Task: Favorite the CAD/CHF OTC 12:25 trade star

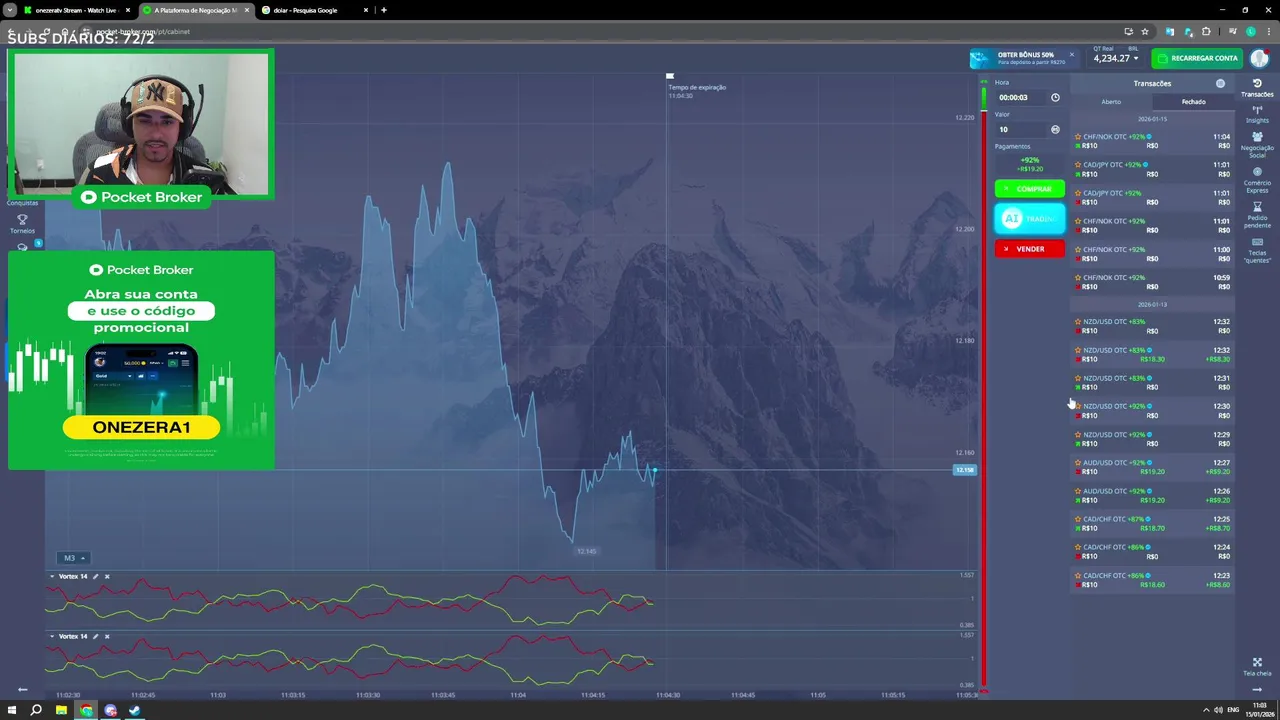Action: click(x=1078, y=520)
